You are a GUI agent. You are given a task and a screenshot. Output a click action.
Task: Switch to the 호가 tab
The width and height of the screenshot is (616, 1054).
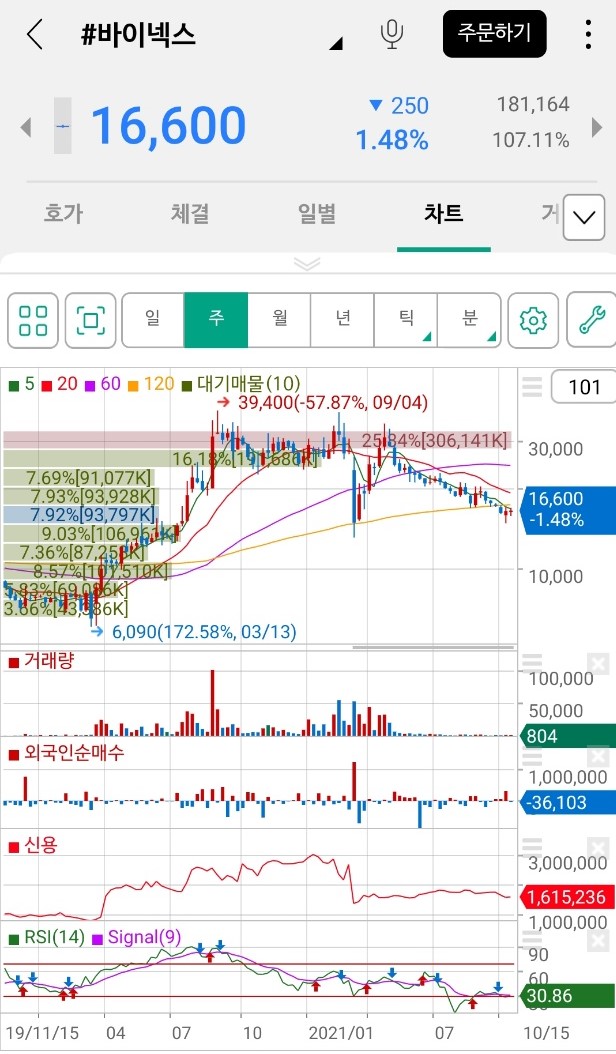[x=63, y=214]
